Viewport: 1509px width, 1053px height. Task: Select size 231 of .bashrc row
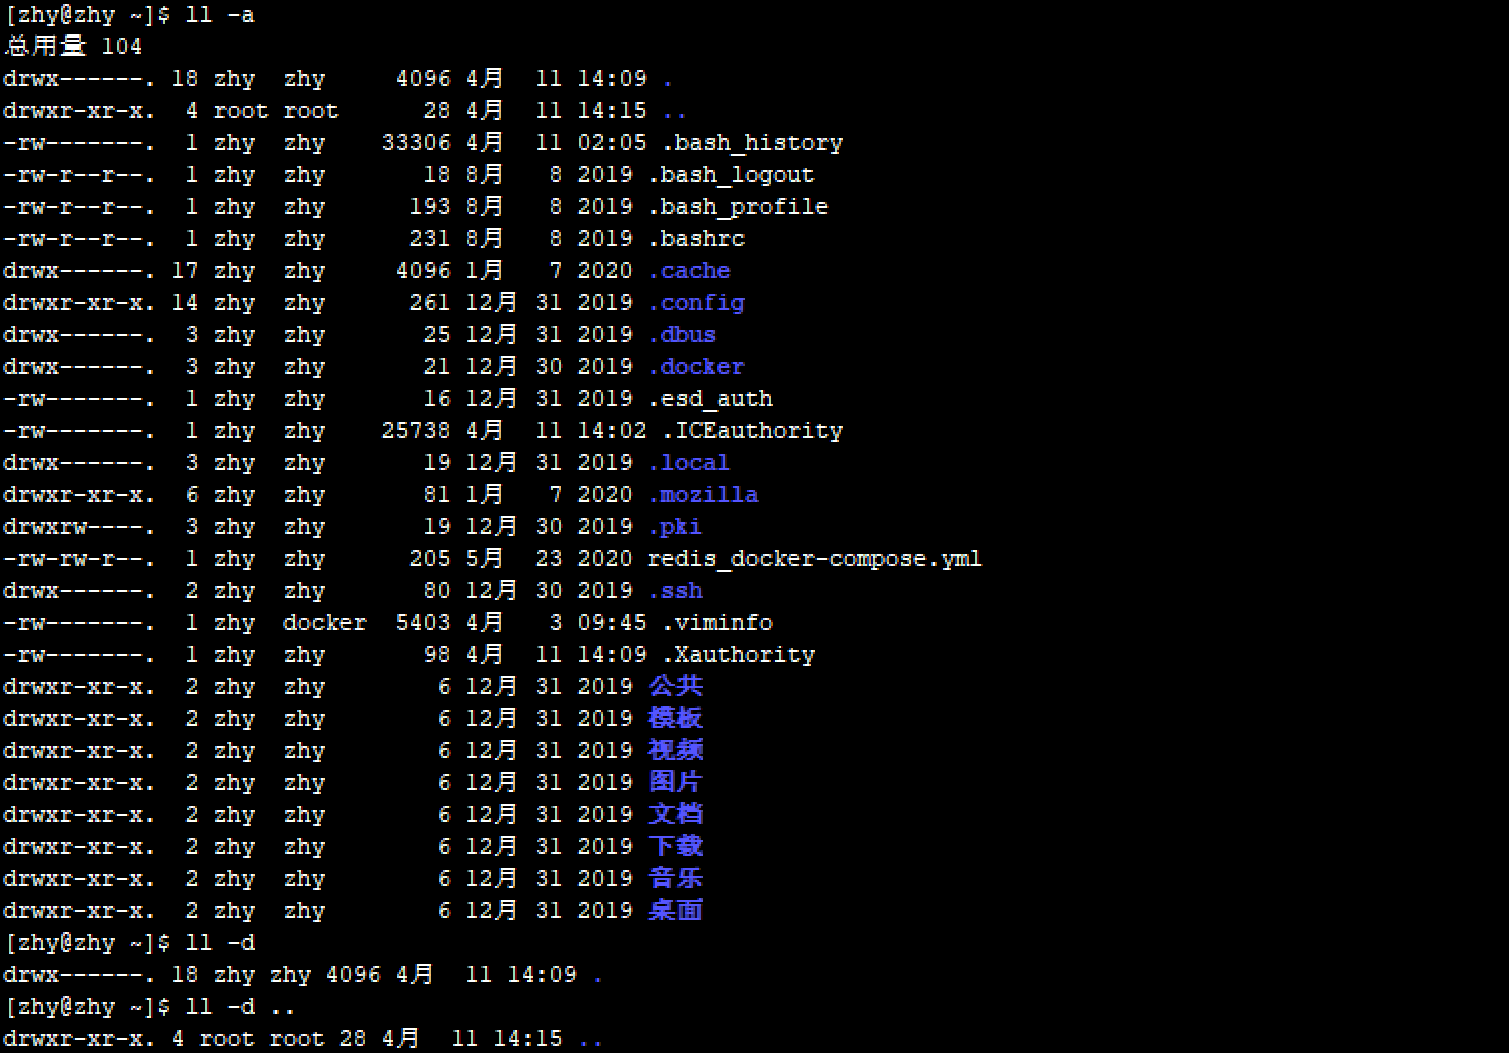(x=430, y=239)
